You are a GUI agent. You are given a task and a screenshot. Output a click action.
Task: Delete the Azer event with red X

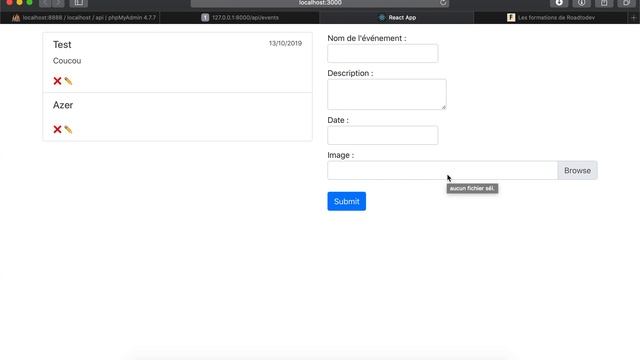pyautogui.click(x=57, y=129)
